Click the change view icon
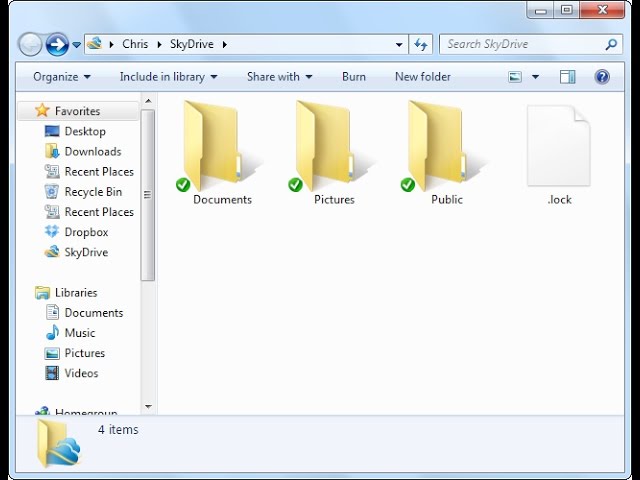The width and height of the screenshot is (640, 480). coord(515,77)
